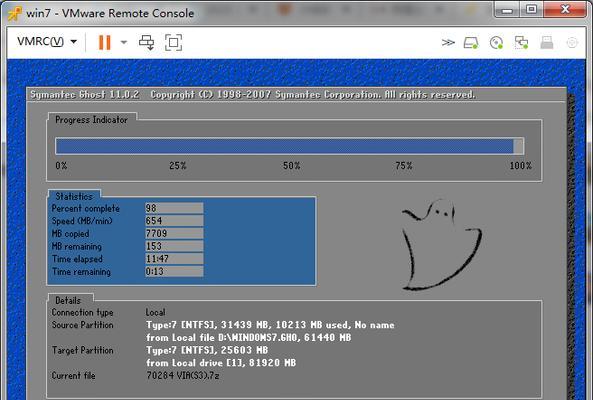Screen dimensions: 593x400
Task: Click the Symantec Ghost 11.0.2 copyright header
Action: [x=252, y=95]
